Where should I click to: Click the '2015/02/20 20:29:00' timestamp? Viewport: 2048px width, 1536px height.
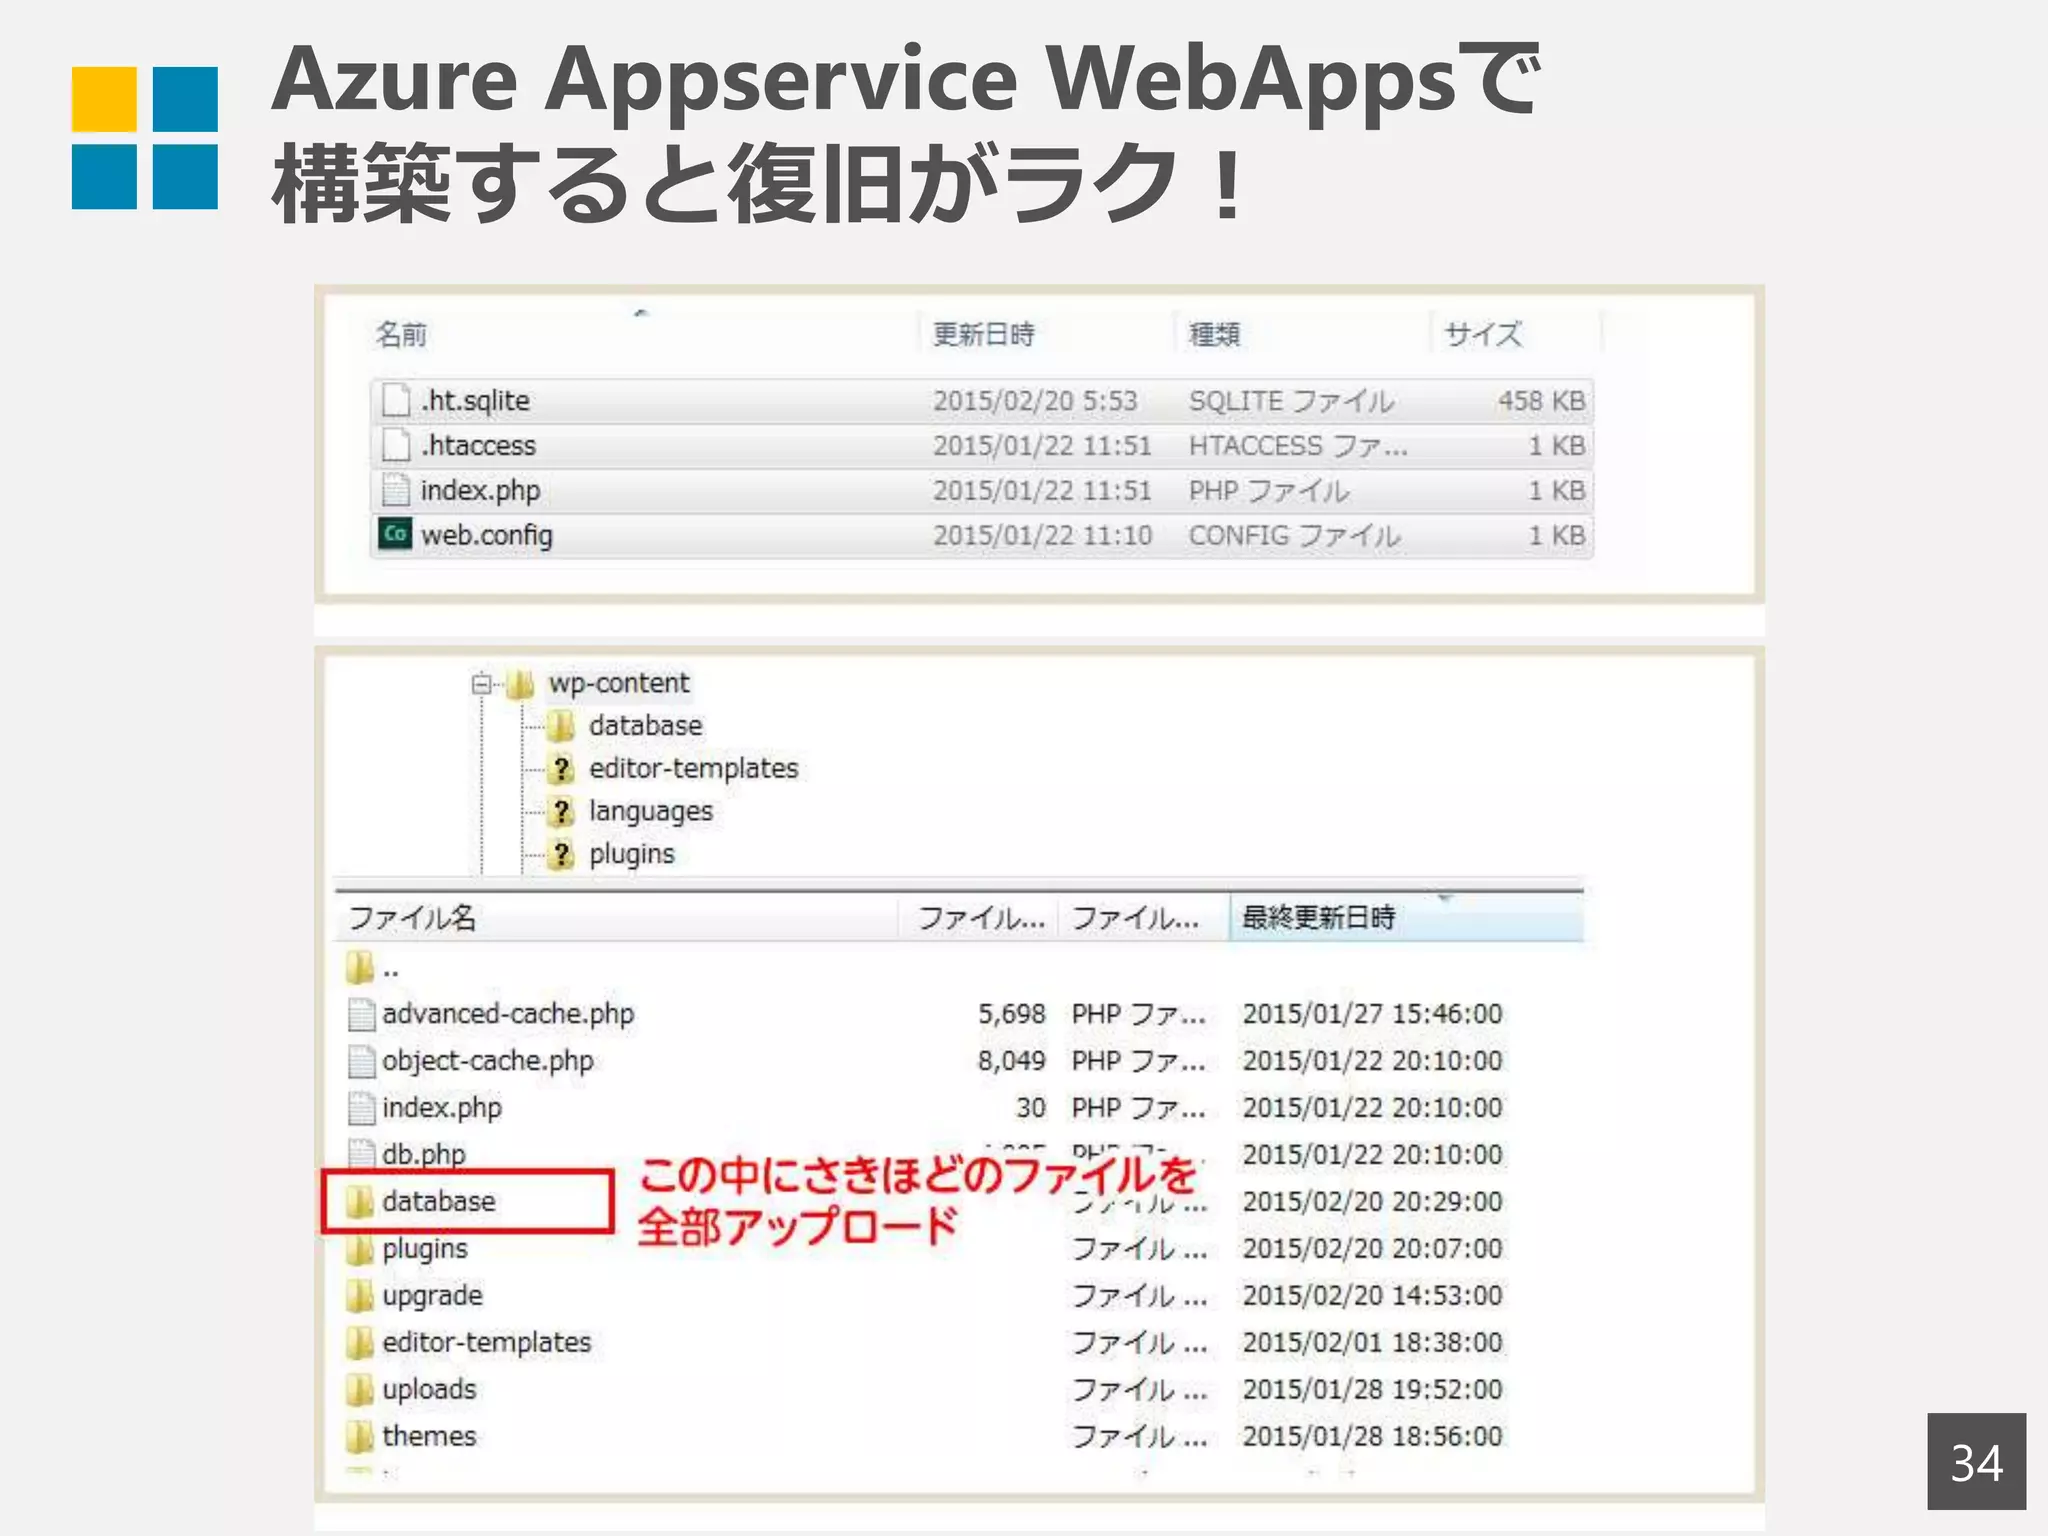pos(1372,1202)
